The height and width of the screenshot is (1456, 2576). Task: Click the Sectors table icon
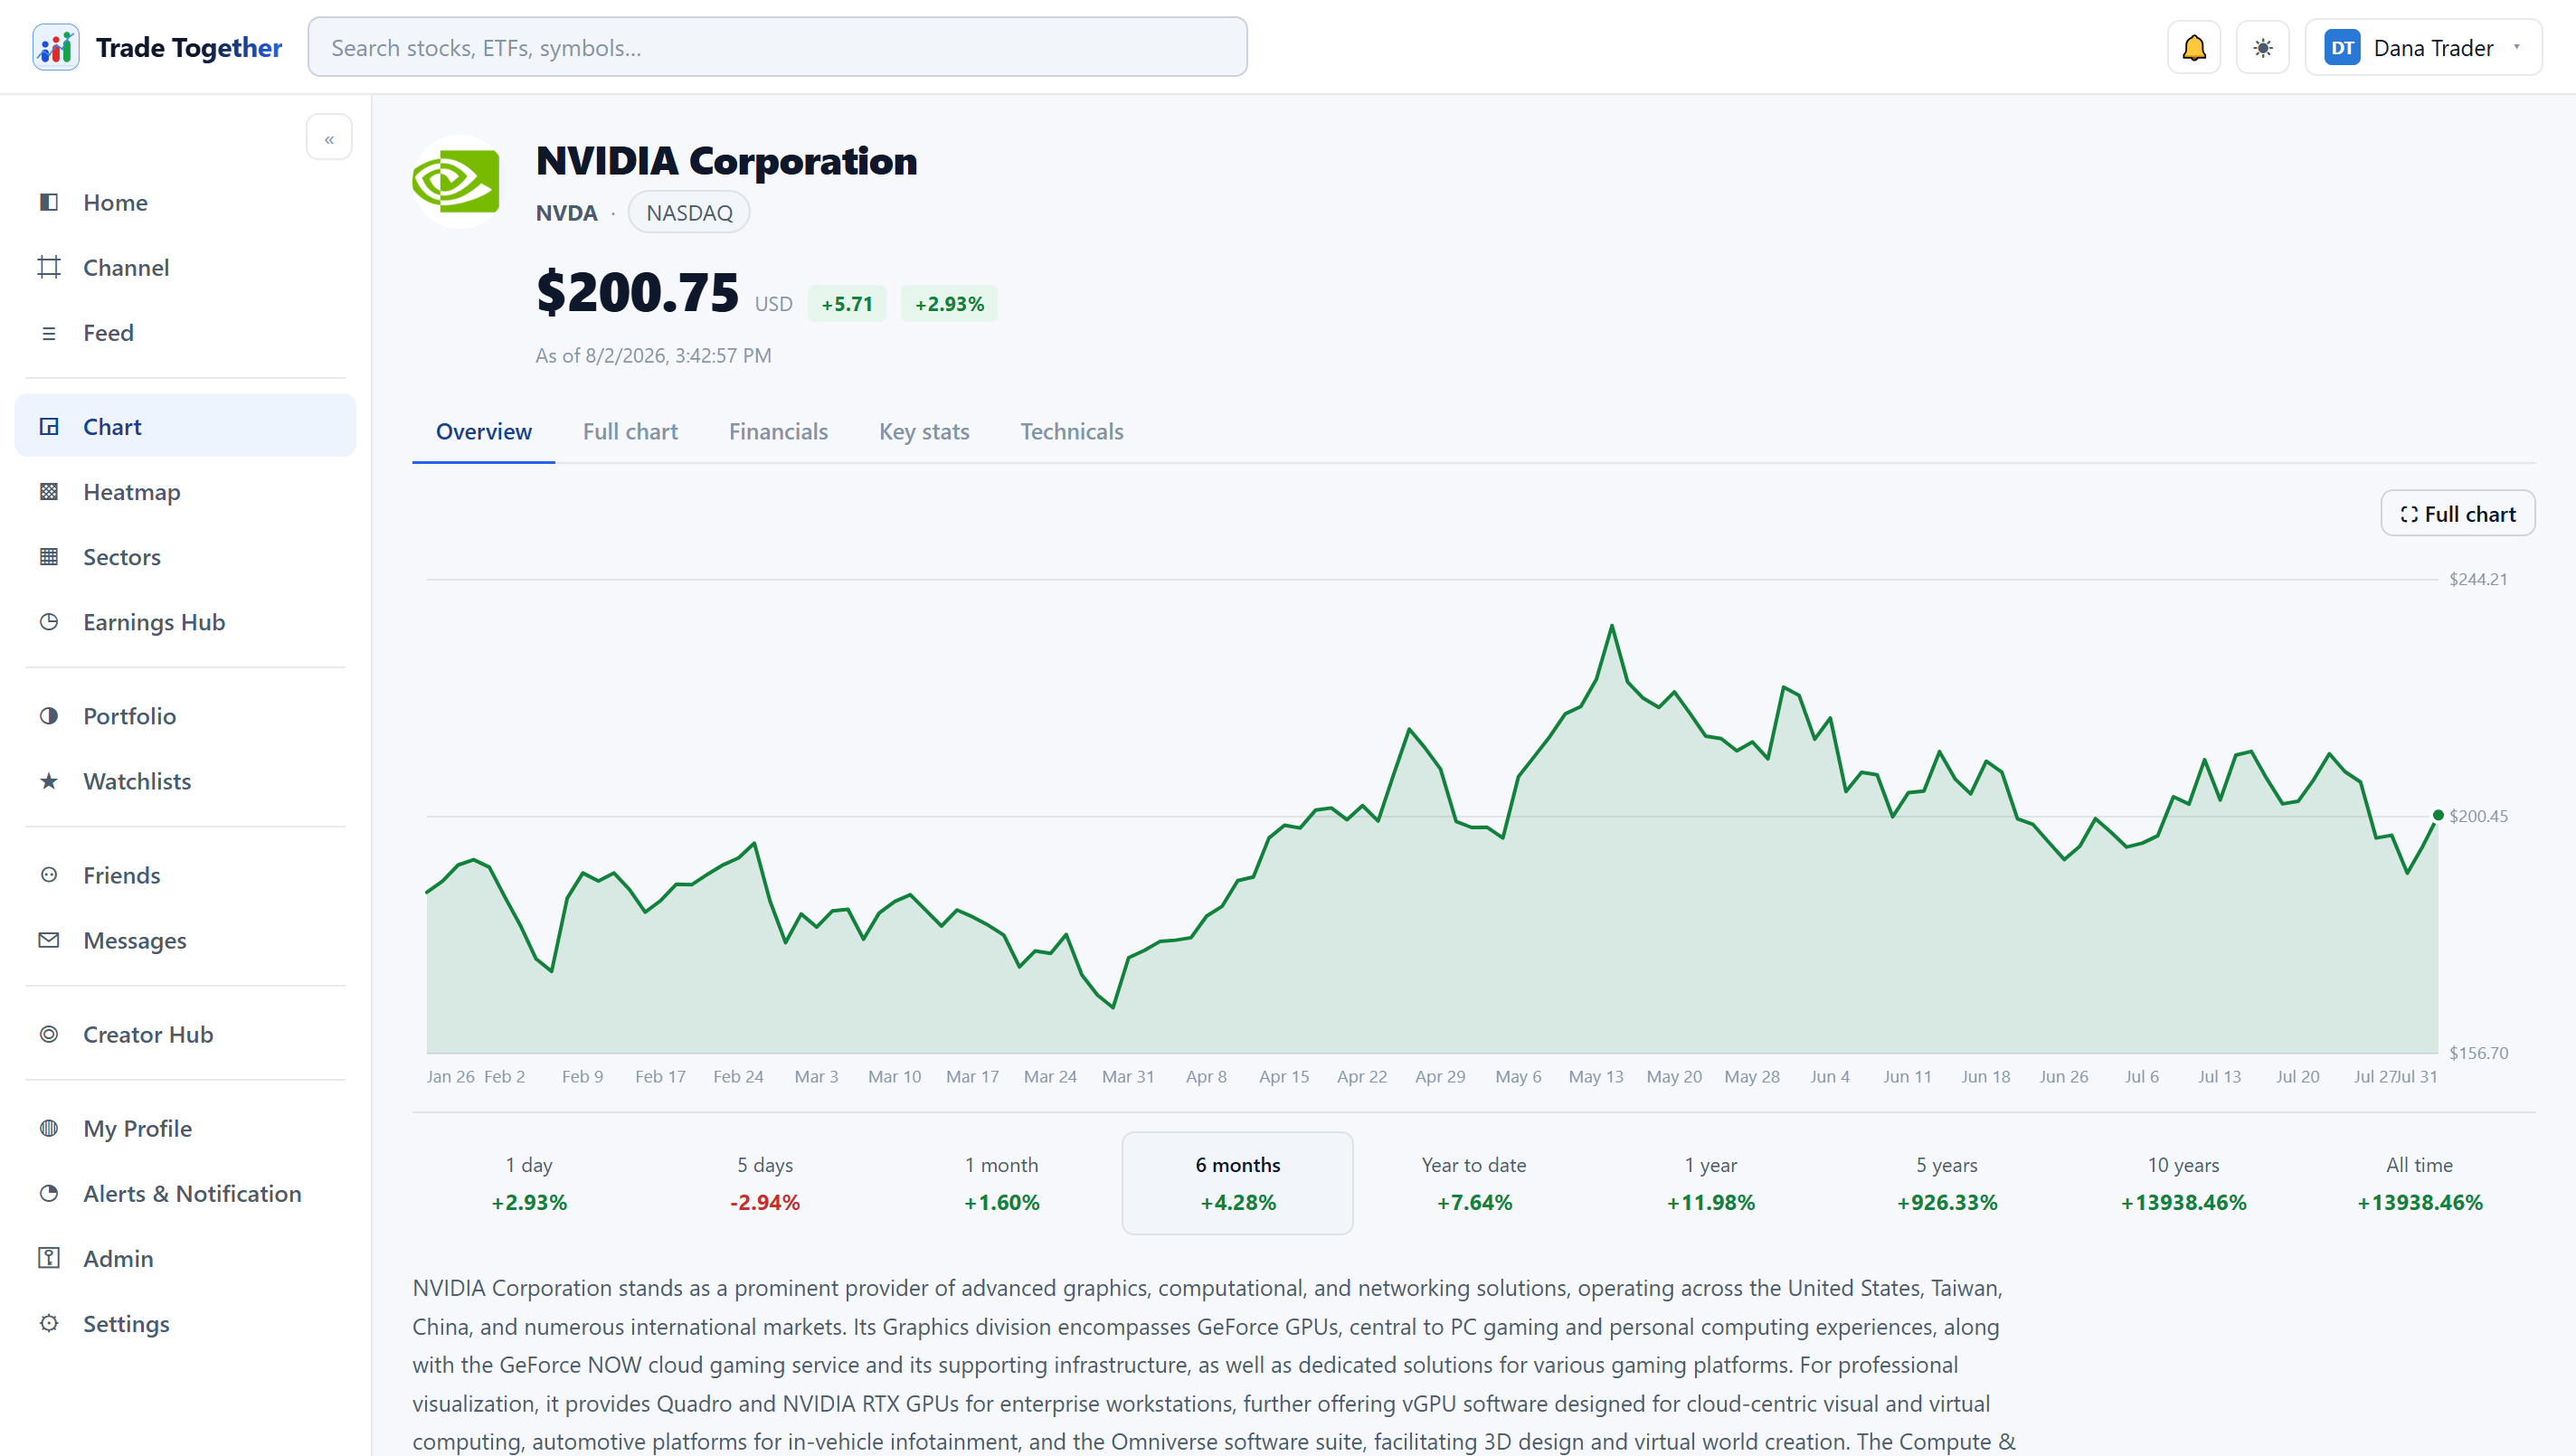click(x=49, y=557)
